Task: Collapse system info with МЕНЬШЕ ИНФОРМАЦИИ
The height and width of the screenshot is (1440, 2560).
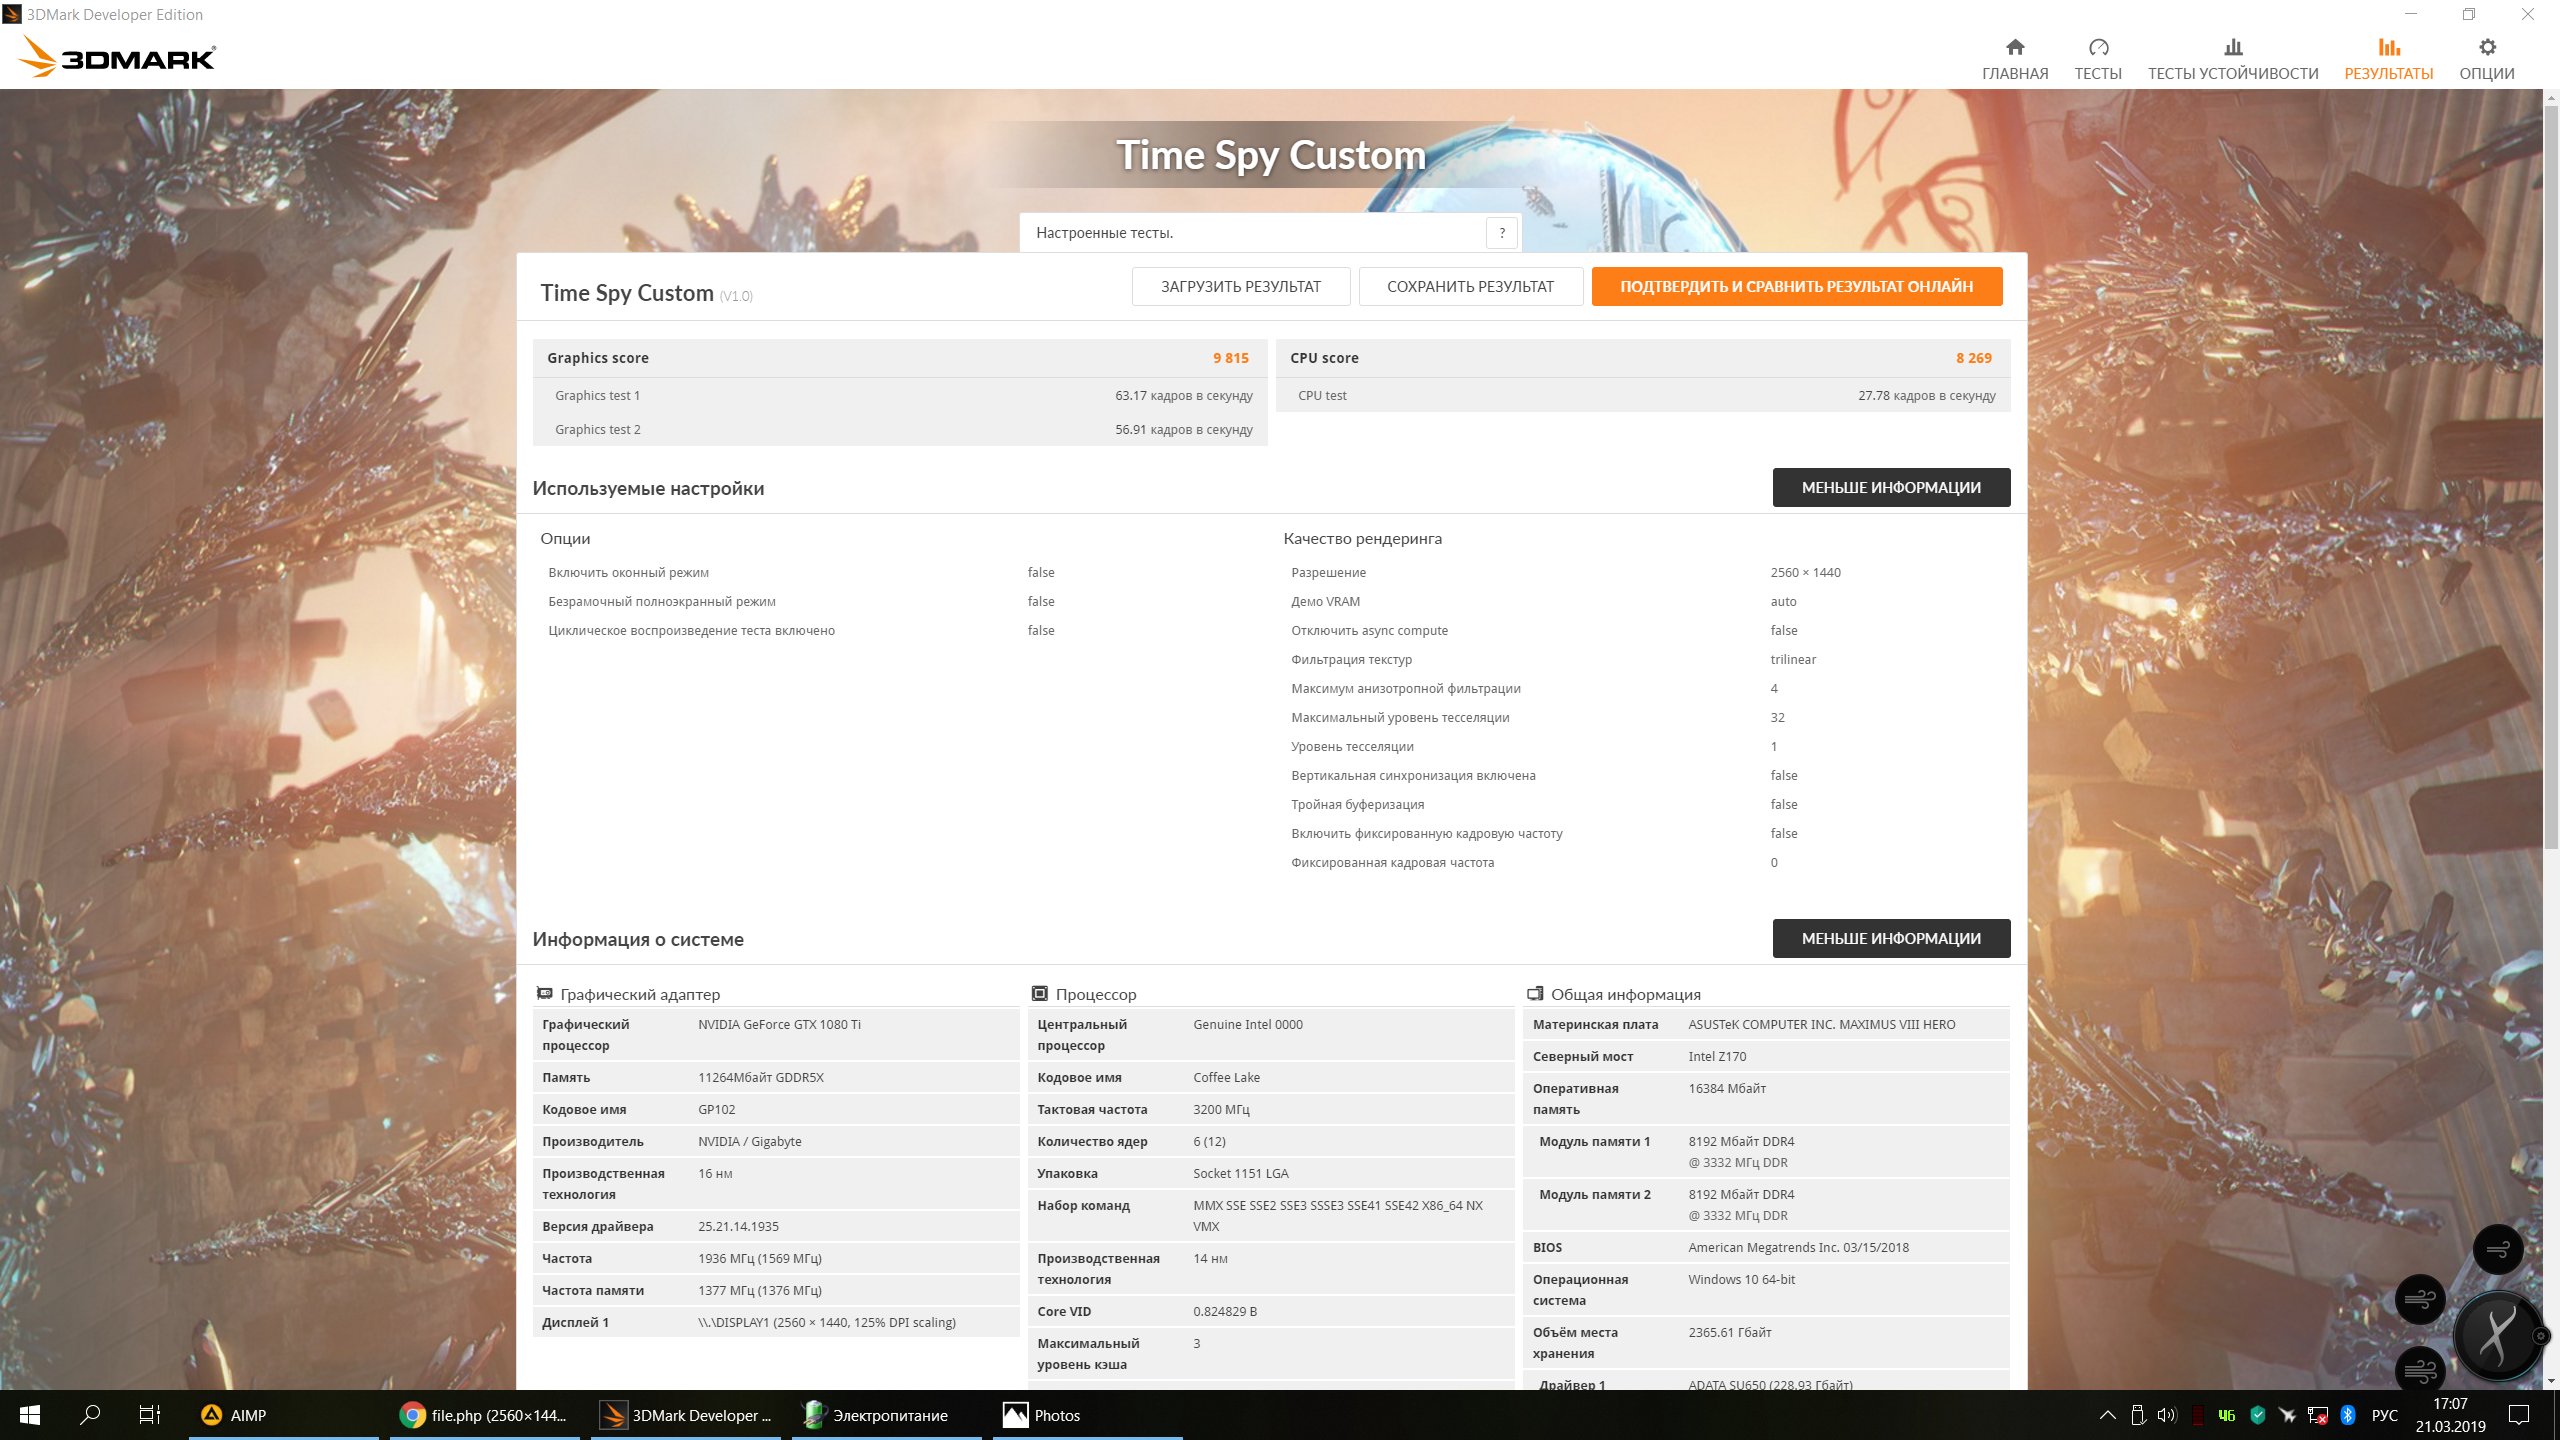Action: (1890, 938)
